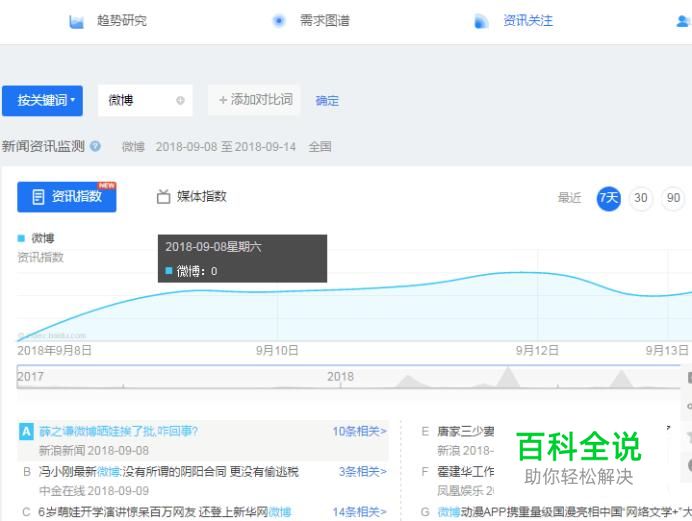Click the 9月12日 point on the chart axis
Image resolution: width=692 pixels, height=521 pixels.
coord(538,350)
